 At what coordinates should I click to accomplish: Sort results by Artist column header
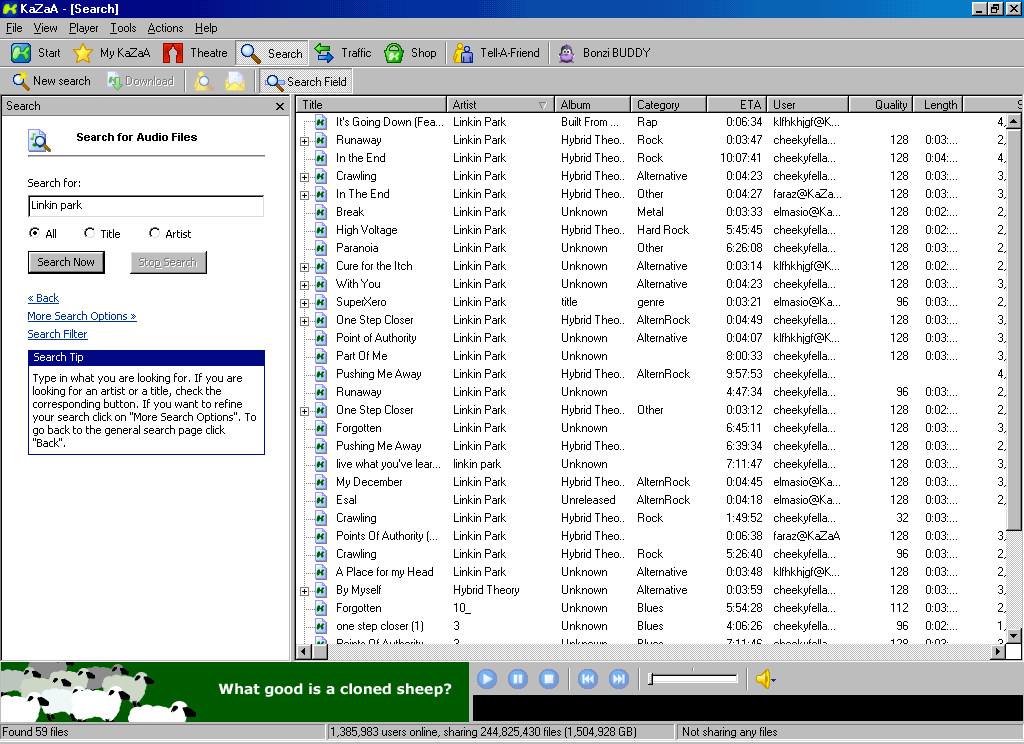500,105
